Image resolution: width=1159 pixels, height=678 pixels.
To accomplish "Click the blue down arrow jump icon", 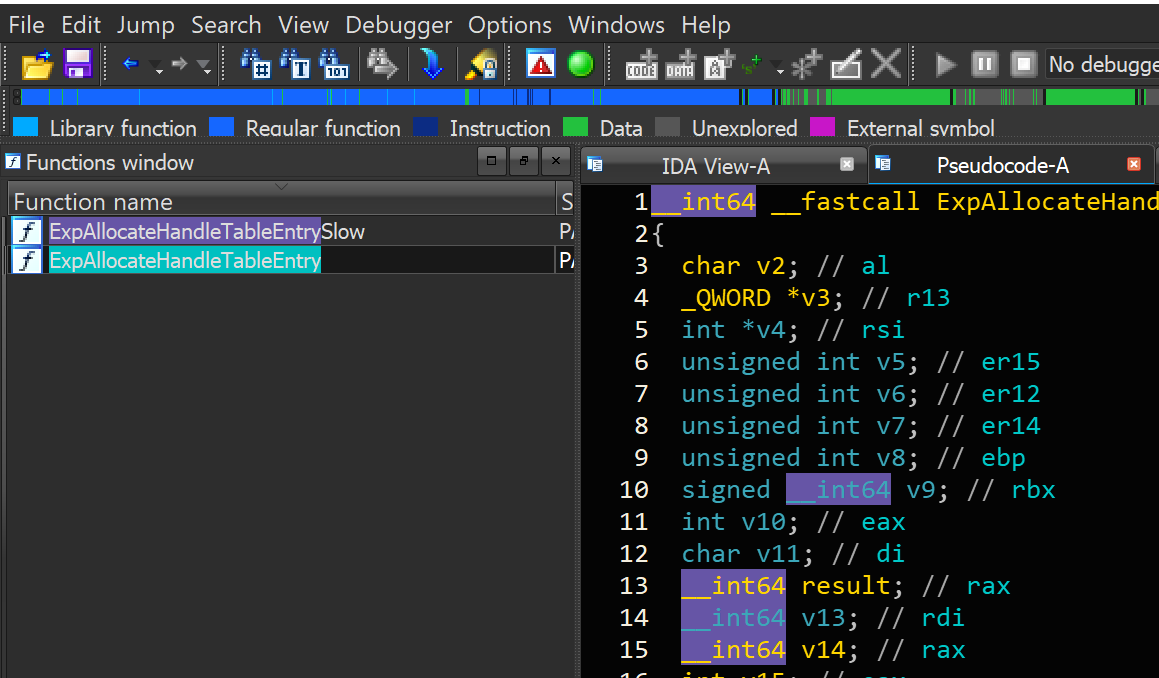I will click(x=432, y=64).
